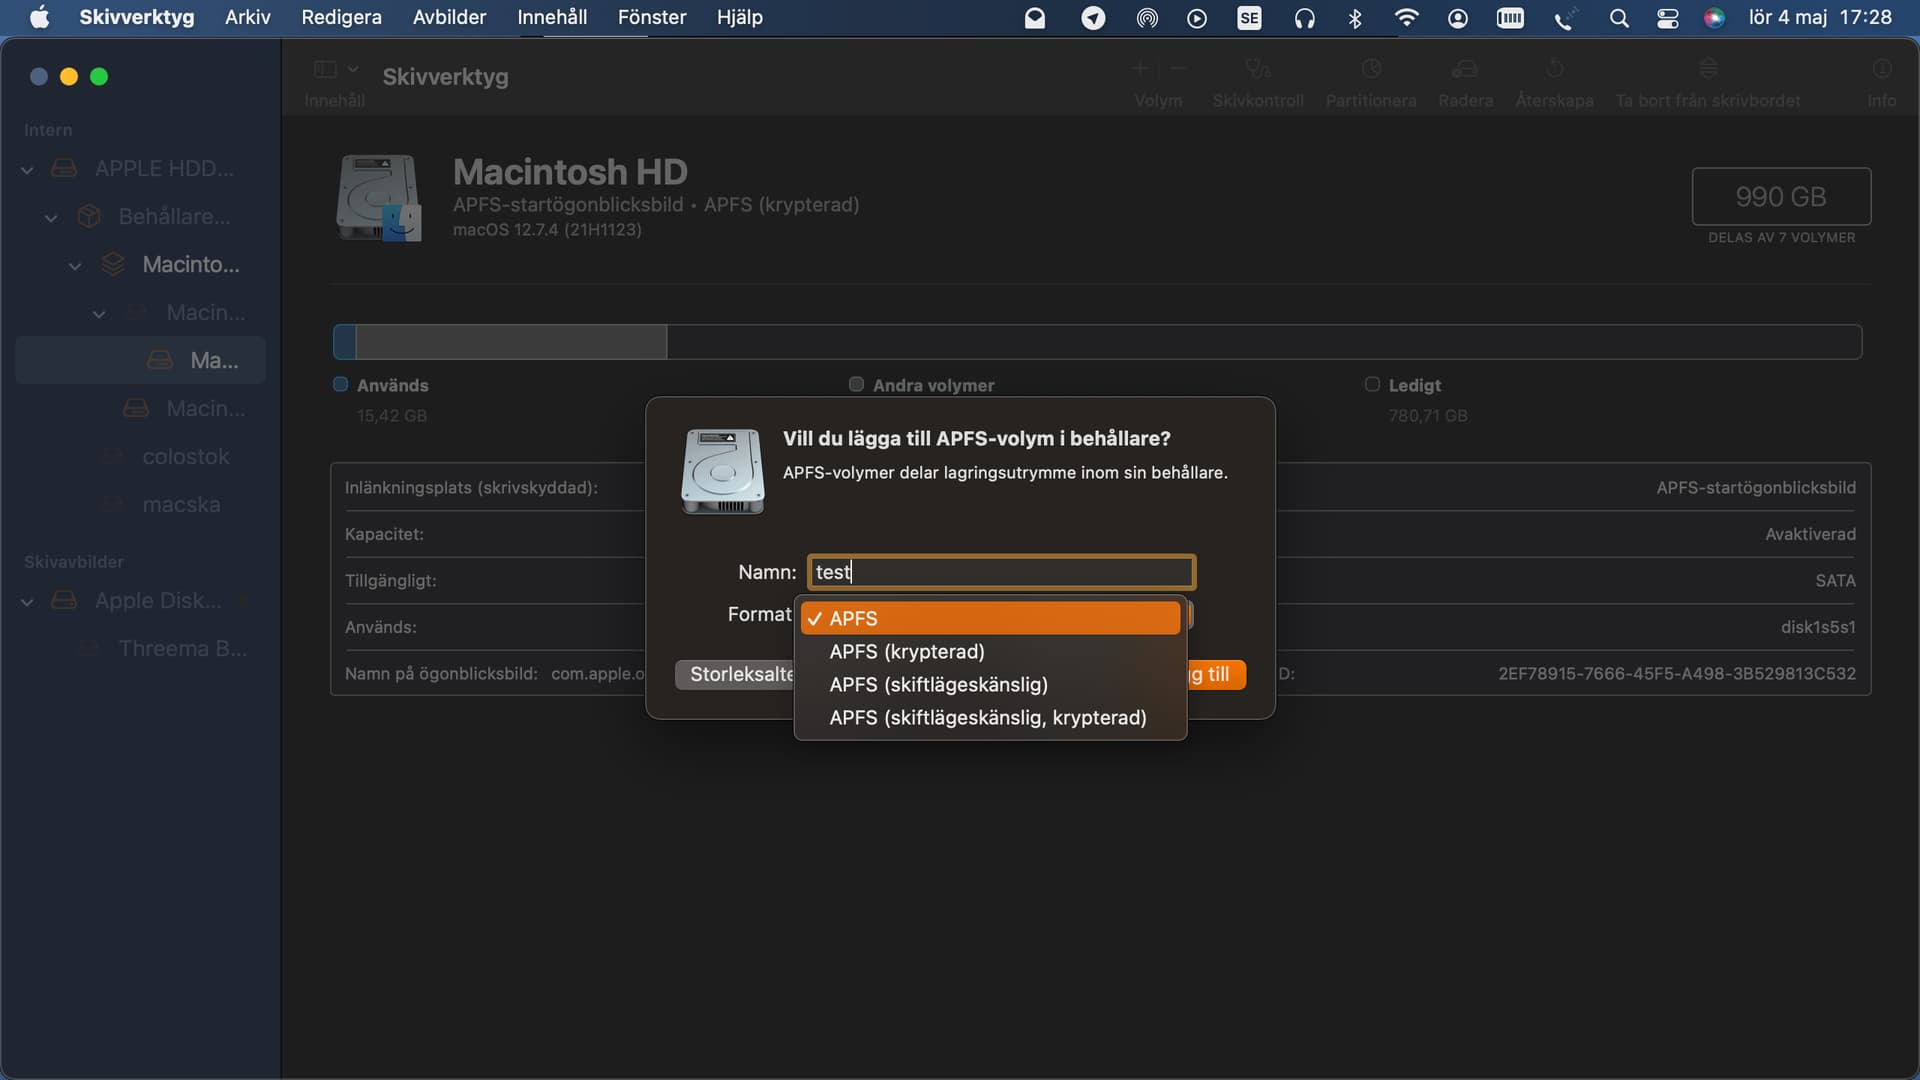This screenshot has height=1080, width=1920.
Task: Click the Ledigt 780,71 GB value
Action: 1427,416
